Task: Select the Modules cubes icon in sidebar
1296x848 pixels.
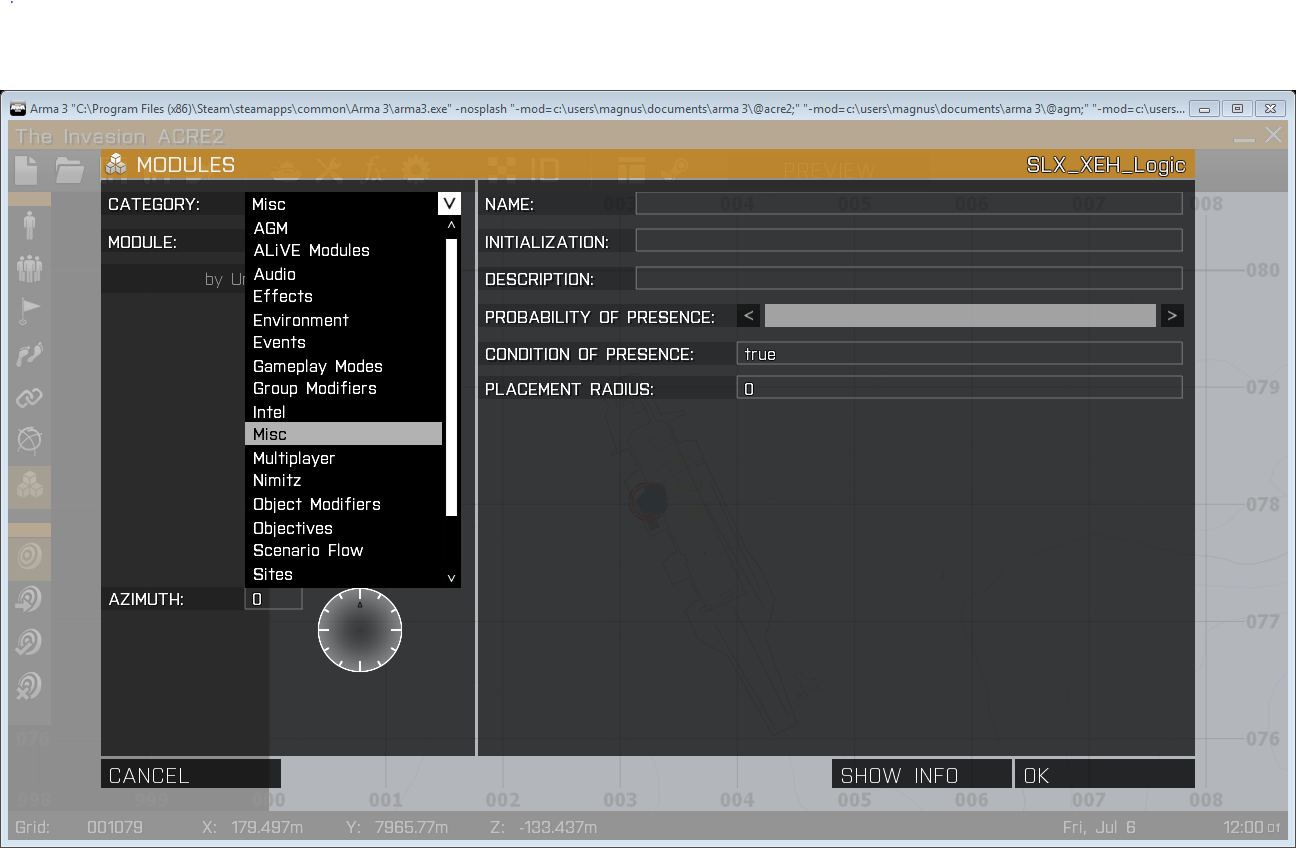Action: 30,486
